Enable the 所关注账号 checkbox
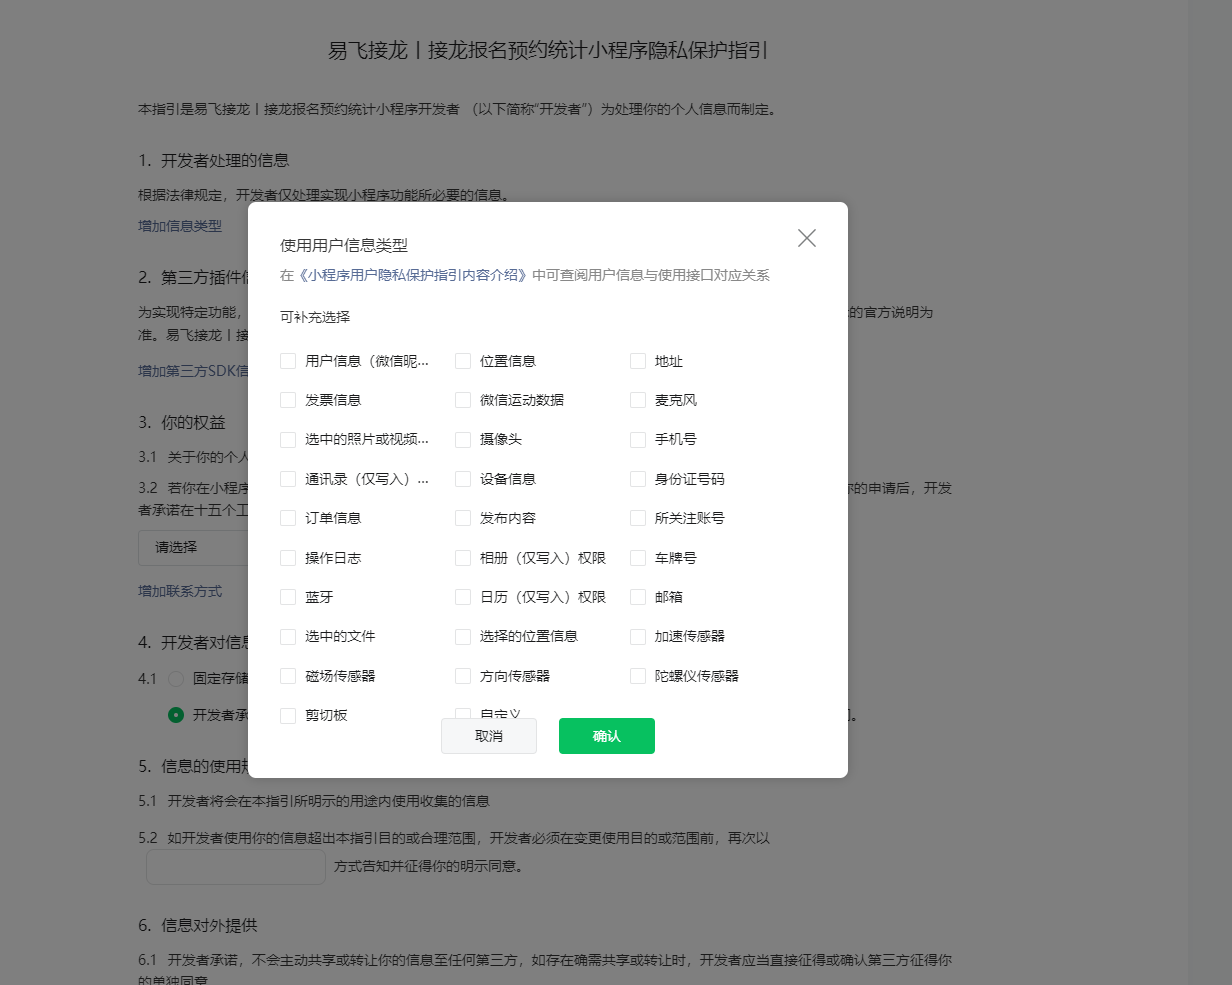Image resolution: width=1232 pixels, height=985 pixels. (638, 518)
